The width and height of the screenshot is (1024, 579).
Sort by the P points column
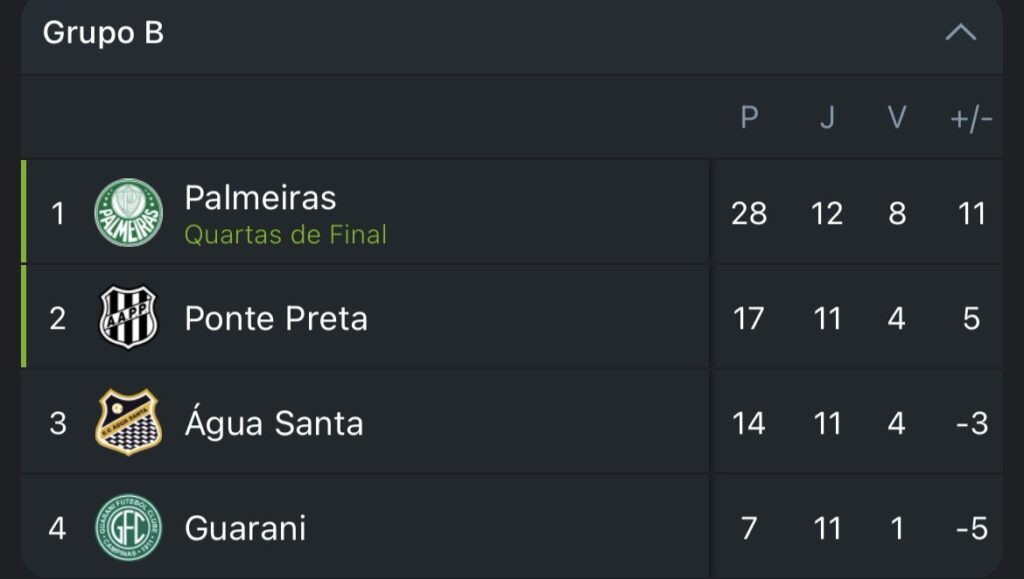click(x=749, y=118)
